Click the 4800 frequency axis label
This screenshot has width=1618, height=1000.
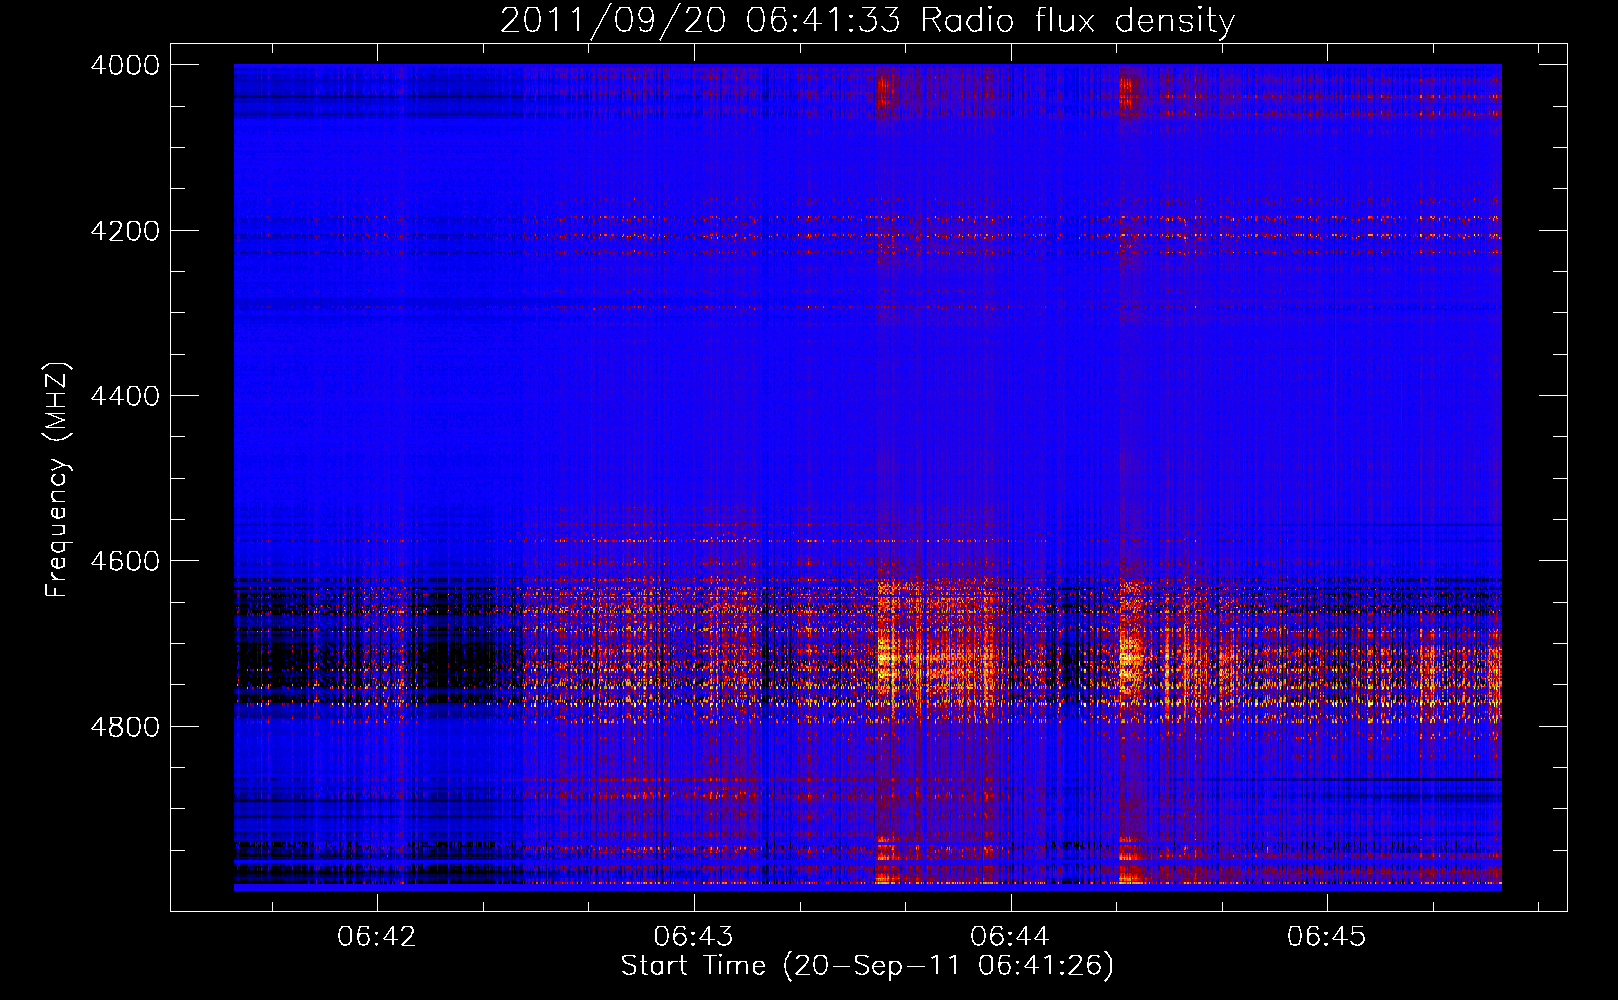(x=125, y=727)
